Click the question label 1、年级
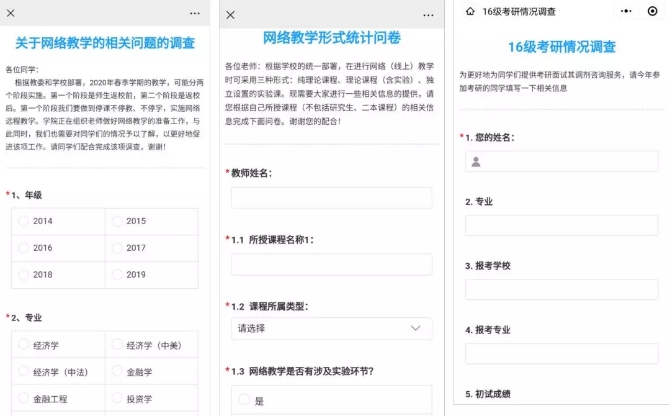The image size is (670, 416). click(x=26, y=195)
